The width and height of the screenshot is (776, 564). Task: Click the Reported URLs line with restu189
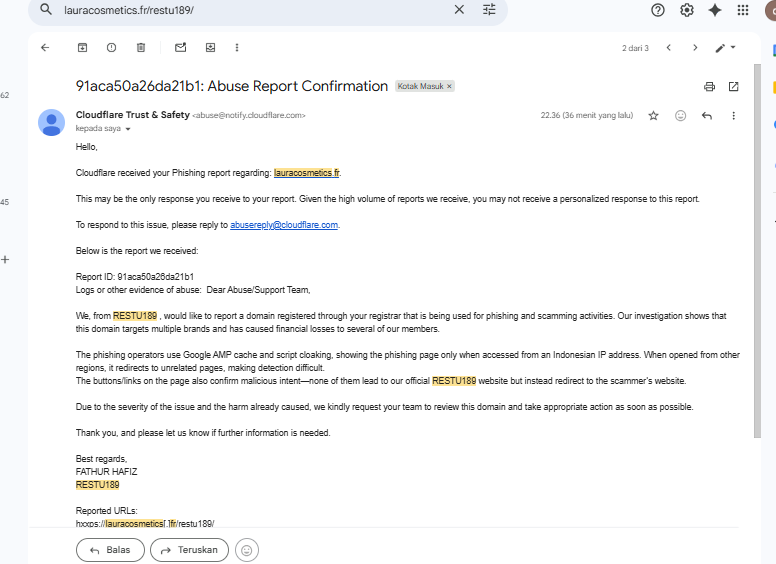pos(145,523)
